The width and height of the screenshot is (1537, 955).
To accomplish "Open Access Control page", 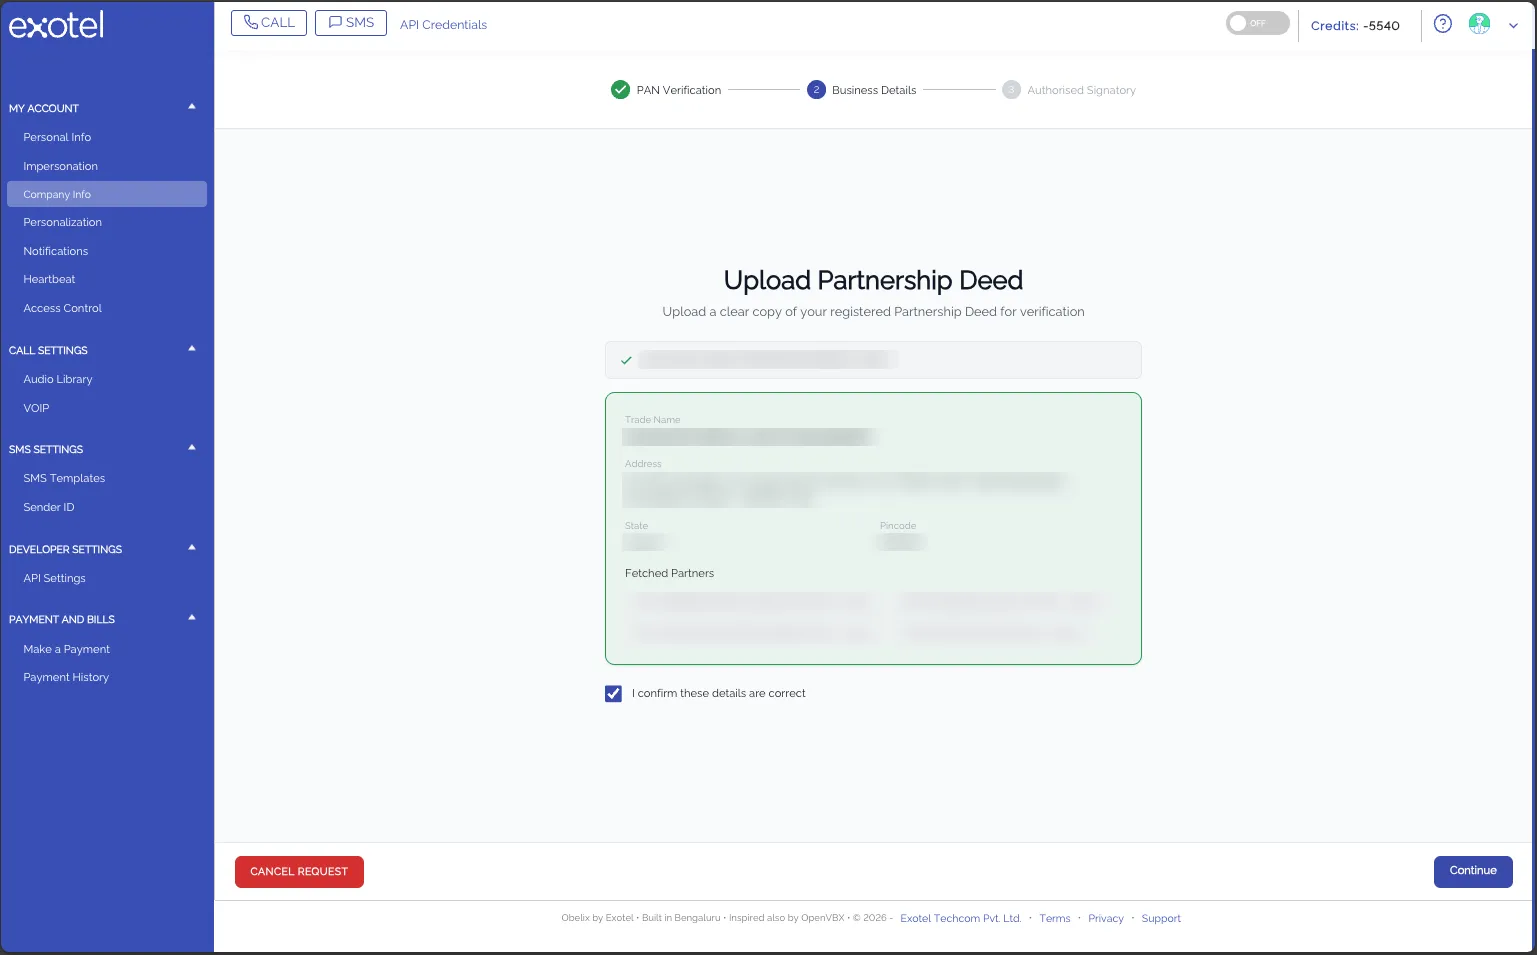I will point(63,308).
